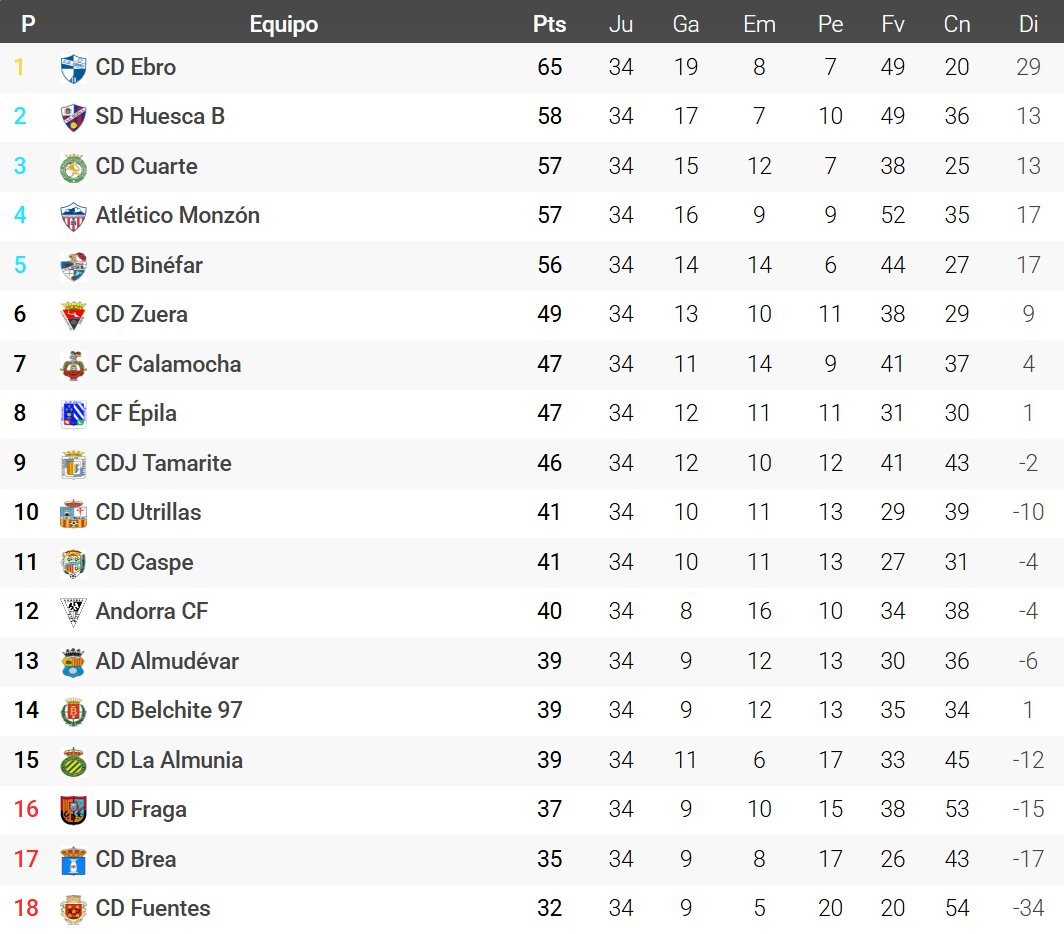The image size is (1064, 934).
Task: Open the CD Belchite 97 link
Action: (x=169, y=710)
